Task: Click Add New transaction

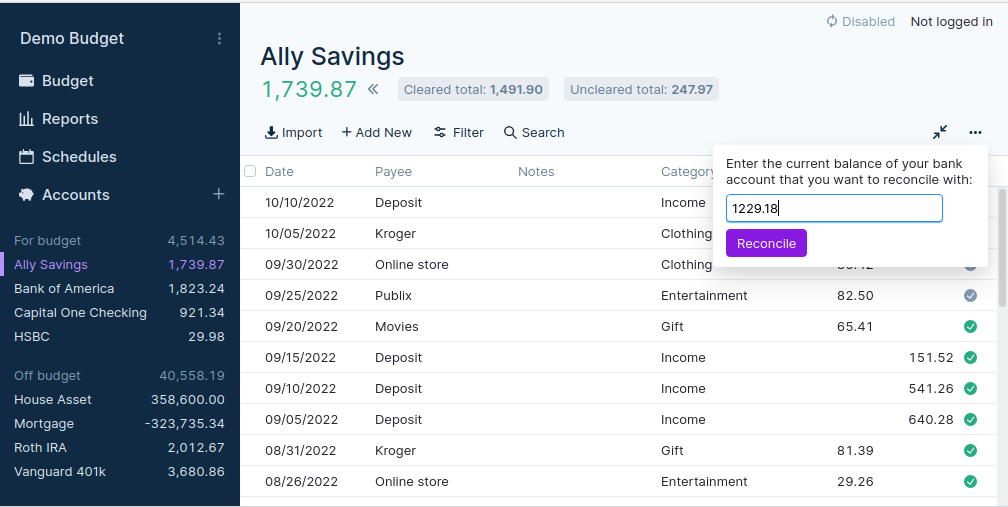Action: pyautogui.click(x=376, y=132)
